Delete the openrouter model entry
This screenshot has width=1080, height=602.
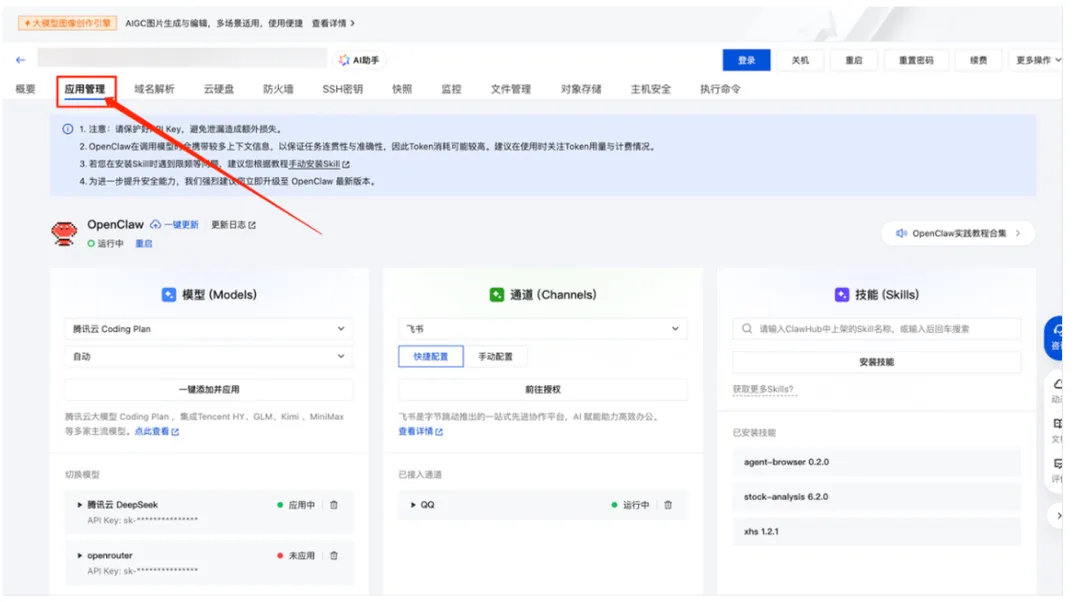pyautogui.click(x=334, y=556)
